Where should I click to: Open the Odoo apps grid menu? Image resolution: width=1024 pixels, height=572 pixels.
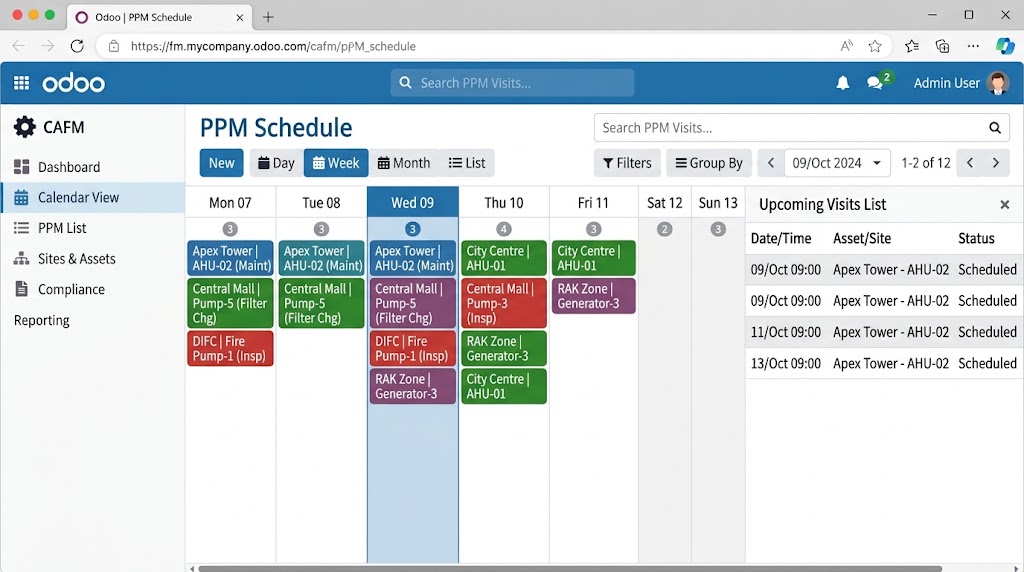click(22, 83)
